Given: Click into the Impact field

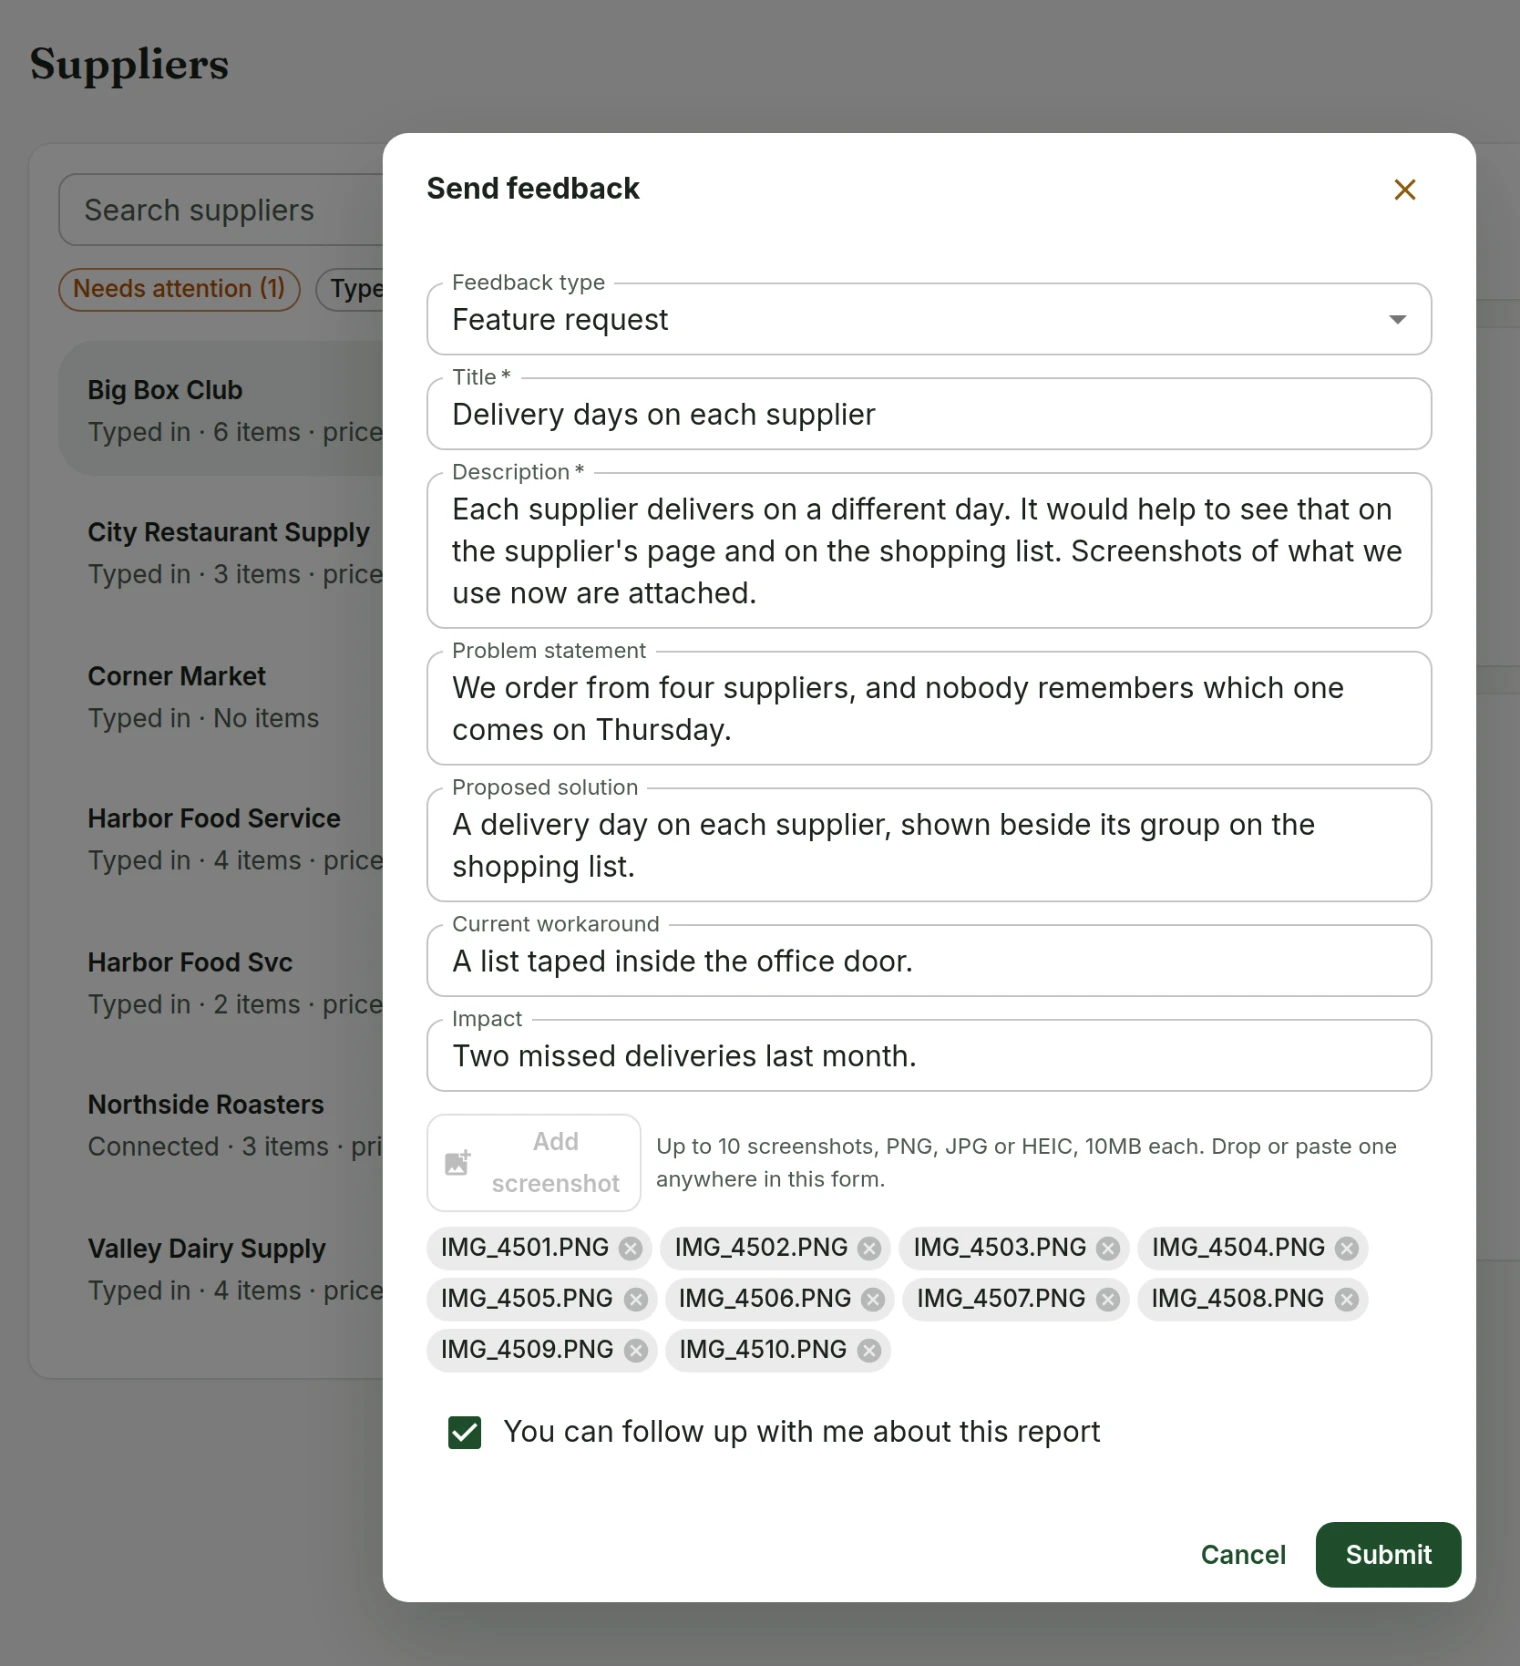Looking at the screenshot, I should 929,1056.
